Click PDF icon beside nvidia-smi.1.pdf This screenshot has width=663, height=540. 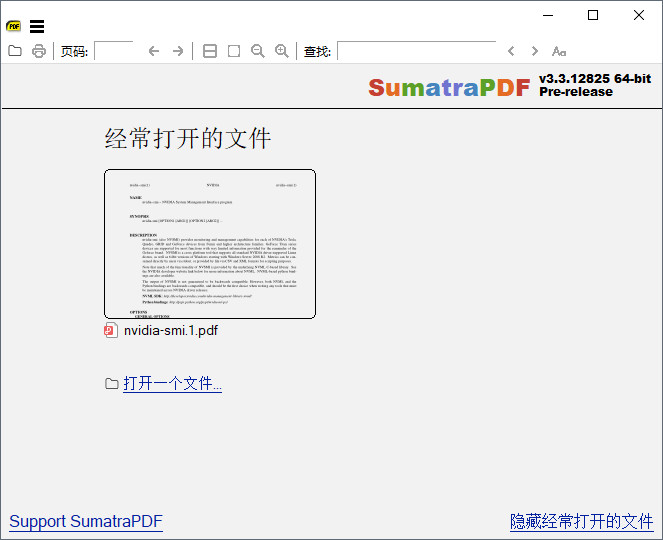click(111, 330)
